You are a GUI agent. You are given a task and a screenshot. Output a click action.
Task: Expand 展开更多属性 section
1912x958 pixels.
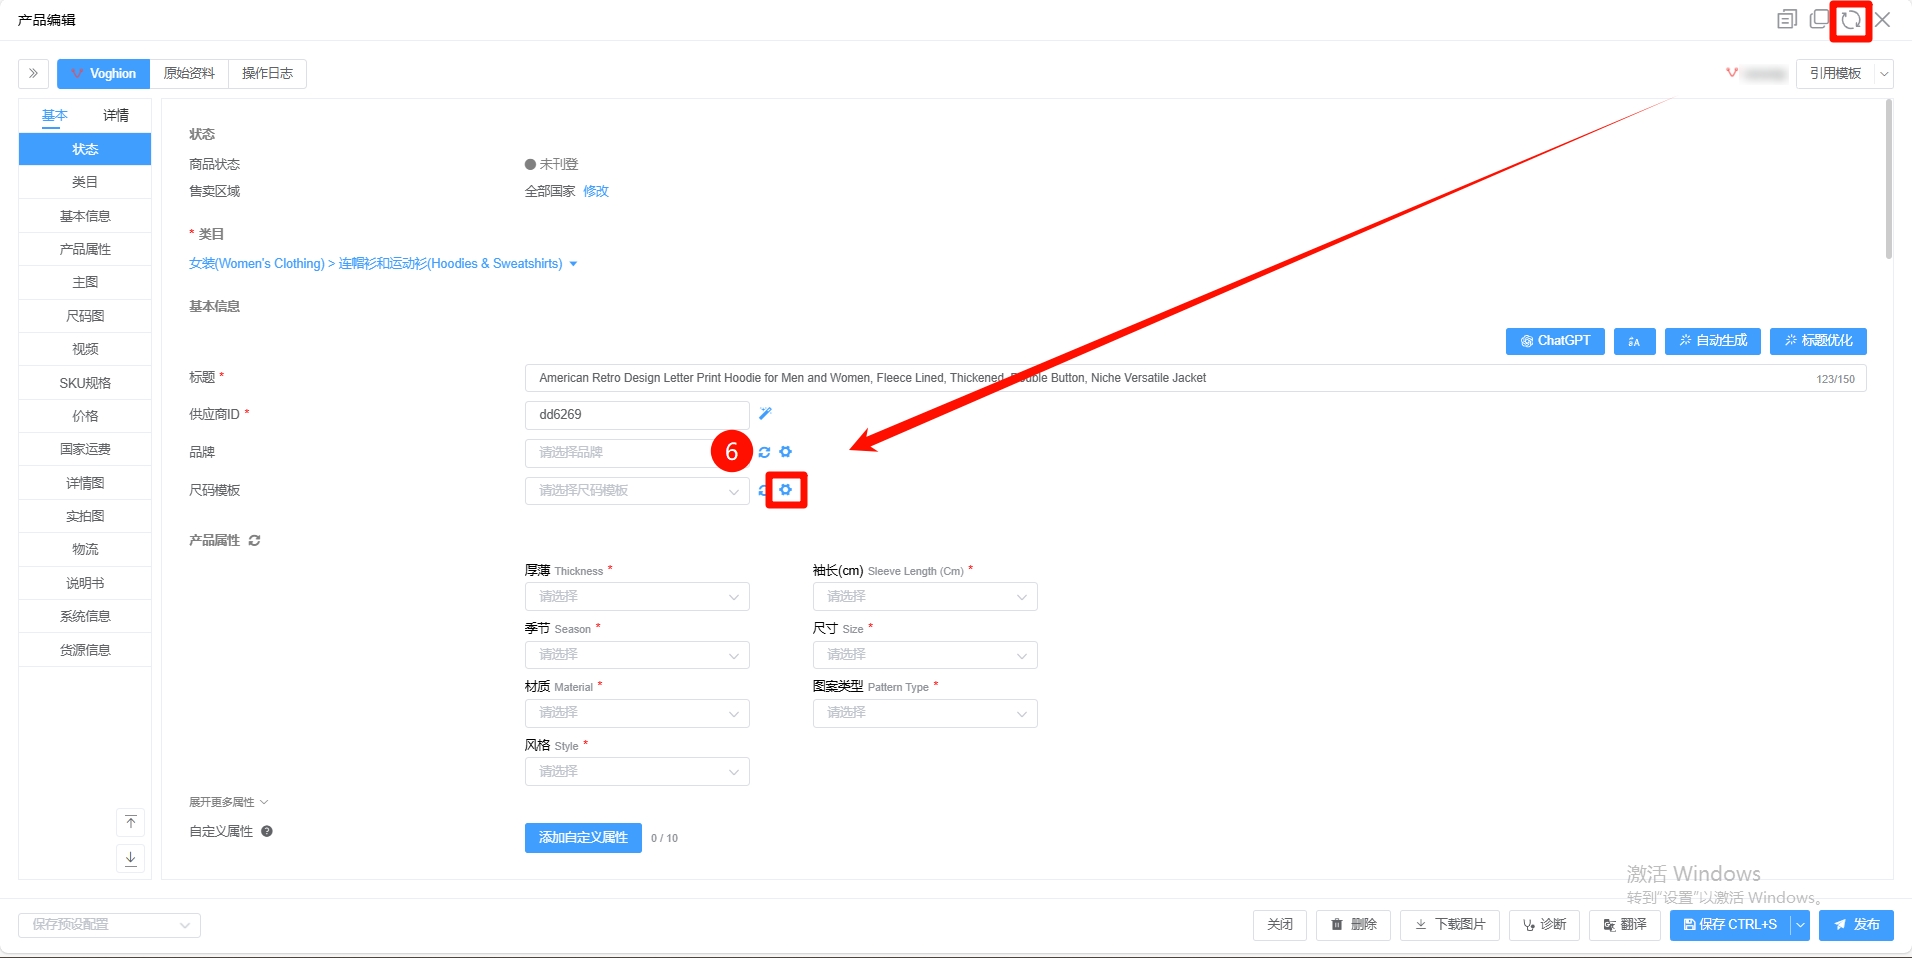[228, 802]
